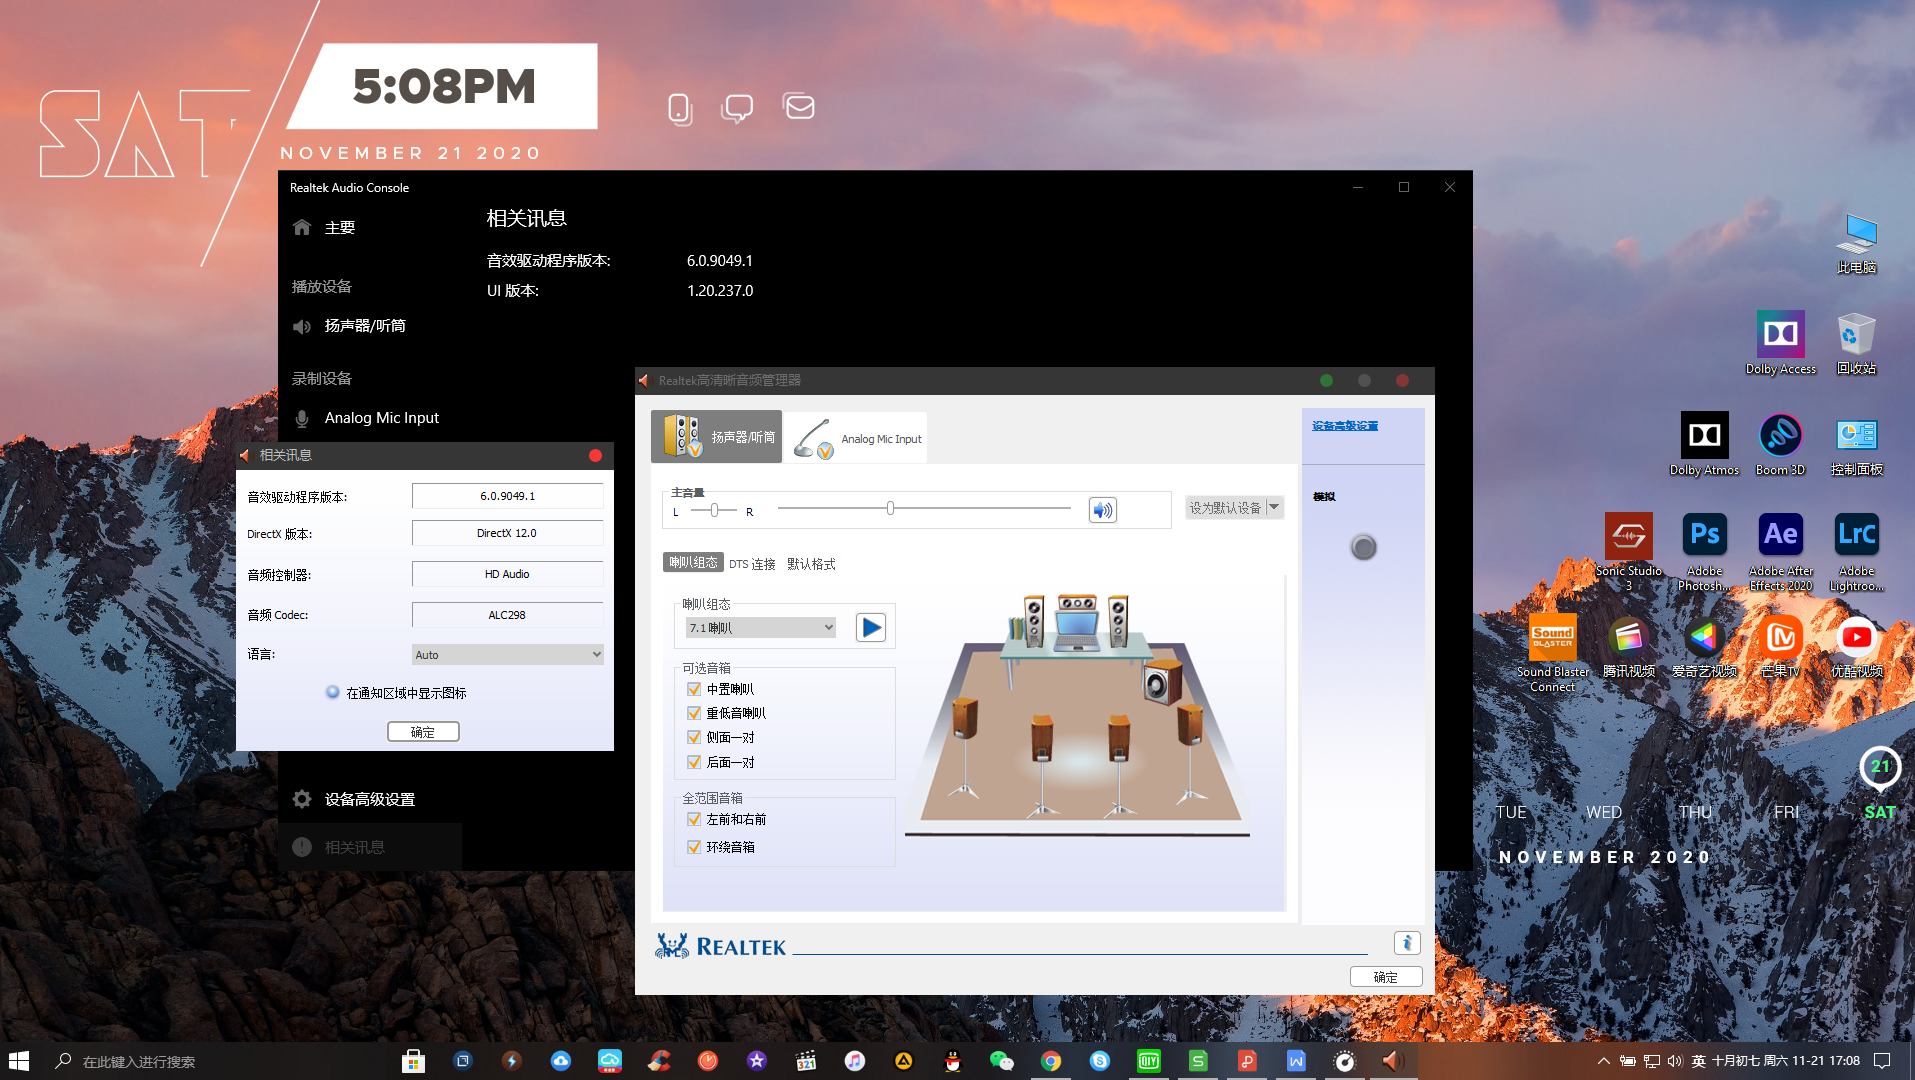This screenshot has width=1915, height=1080.
Task: Open the notification center icon
Action: pyautogui.click(x=1882, y=1061)
